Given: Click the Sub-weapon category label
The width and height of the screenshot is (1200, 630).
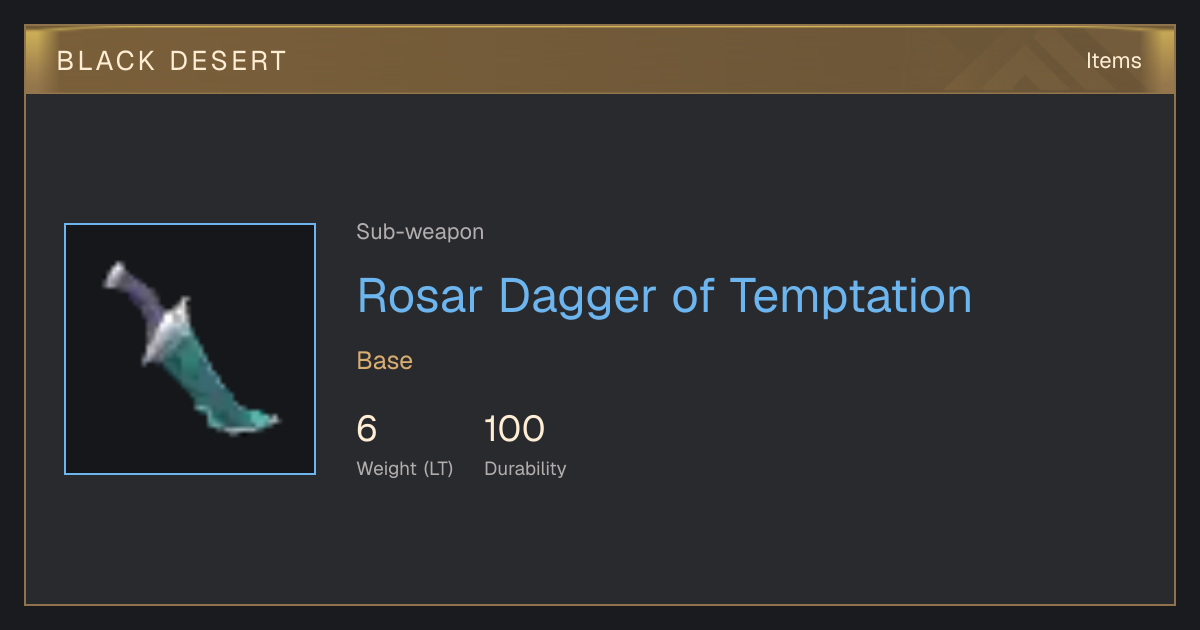Looking at the screenshot, I should pos(420,232).
